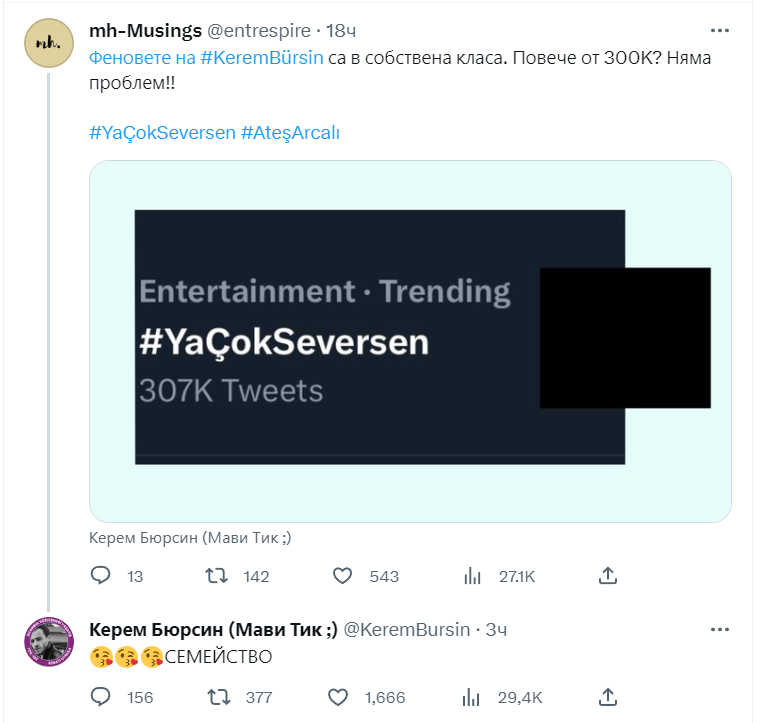This screenshot has height=723, width=761.
Task: Open the #YaÇokSeversen hashtag link
Action: (162, 133)
